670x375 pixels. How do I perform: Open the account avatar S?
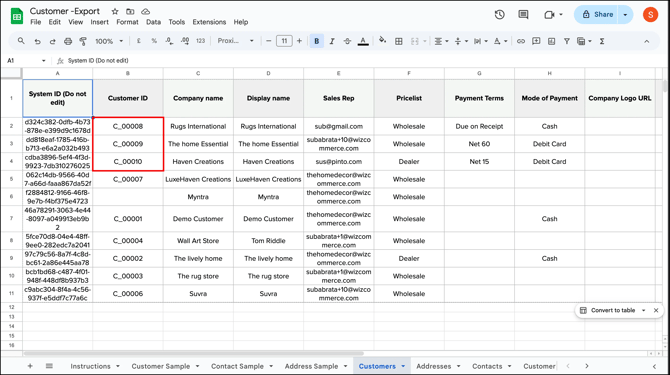click(650, 15)
